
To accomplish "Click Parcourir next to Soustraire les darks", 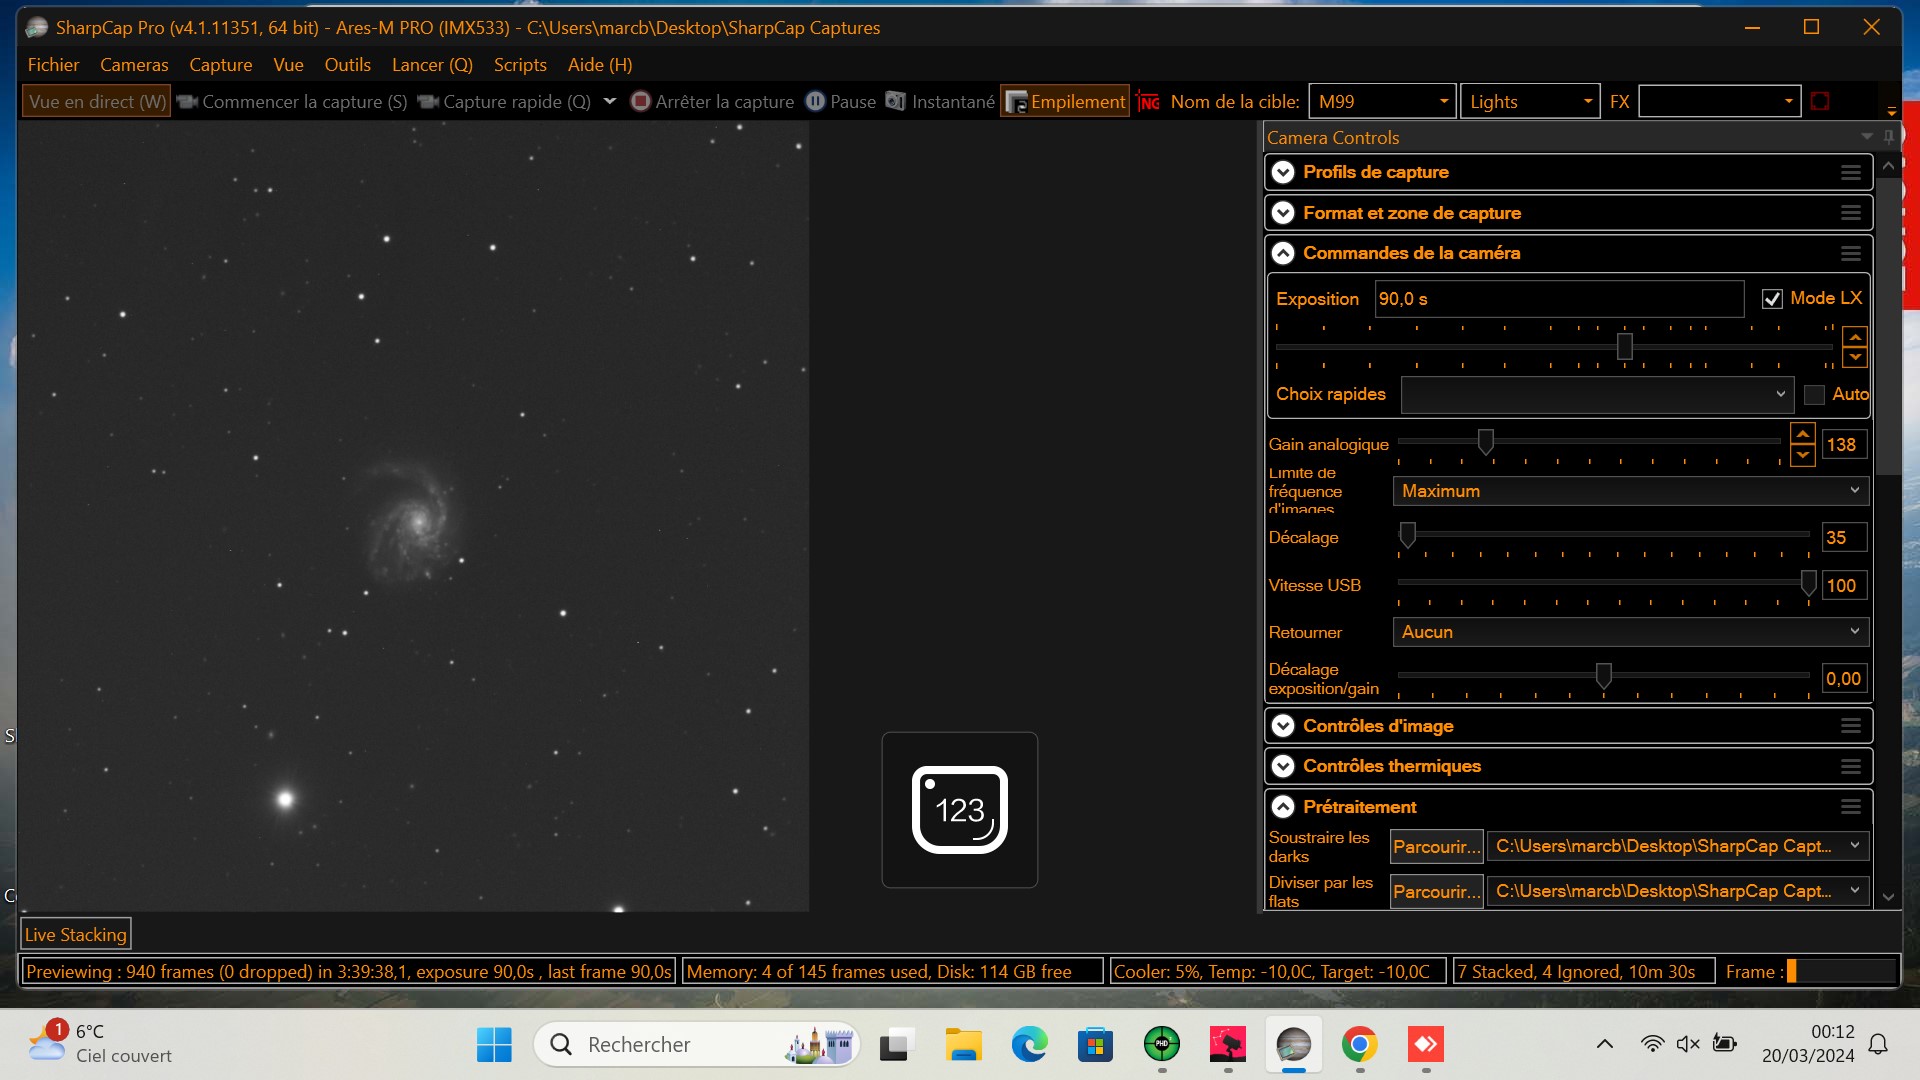I will tap(1436, 847).
